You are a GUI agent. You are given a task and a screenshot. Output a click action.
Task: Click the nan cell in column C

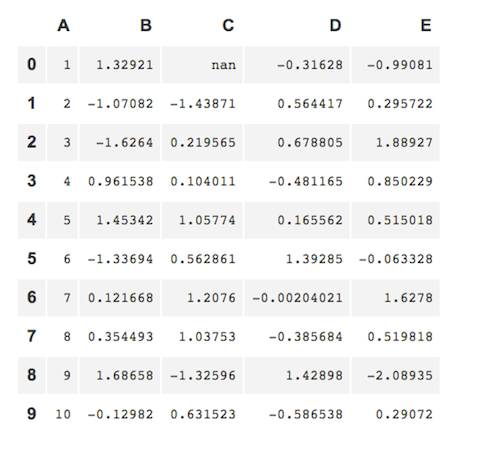pos(202,65)
